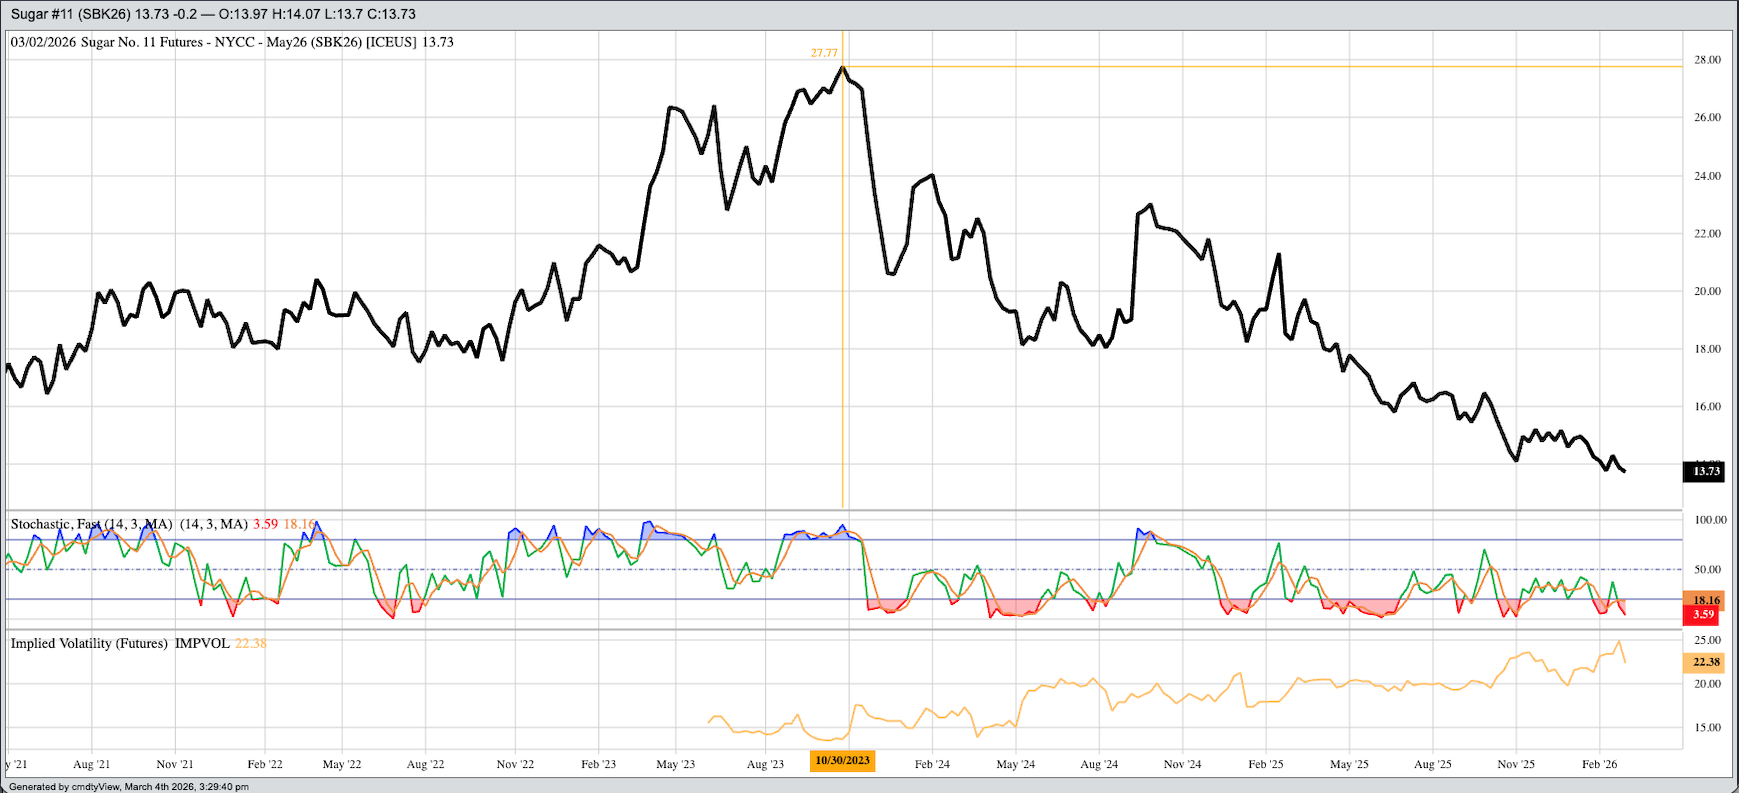The height and width of the screenshot is (793, 1739).
Task: Click the Feb '23 time axis label
Action: 598,764
